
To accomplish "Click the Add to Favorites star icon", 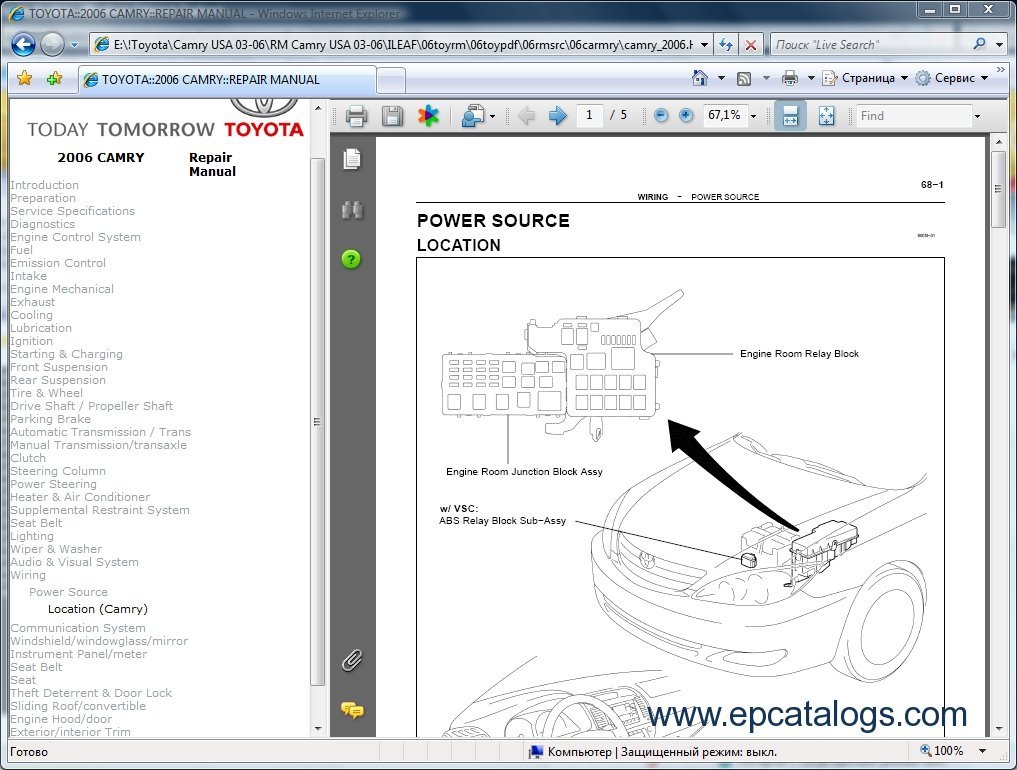I will point(54,78).
